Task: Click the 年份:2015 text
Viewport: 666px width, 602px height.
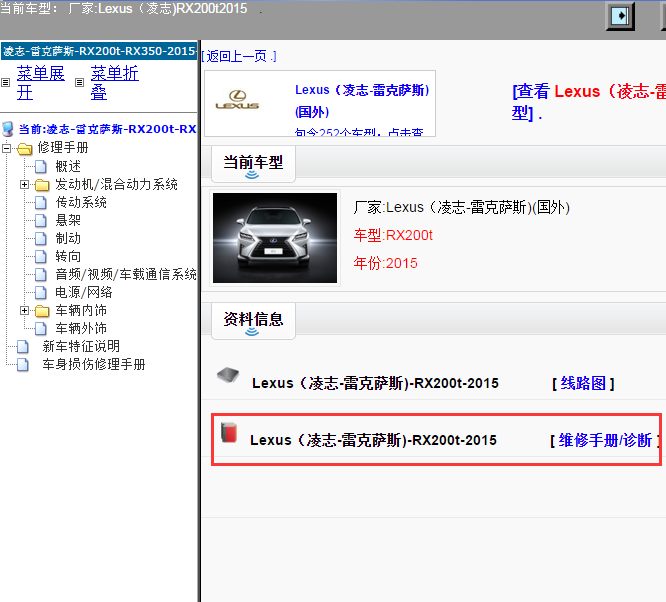Action: 385,263
